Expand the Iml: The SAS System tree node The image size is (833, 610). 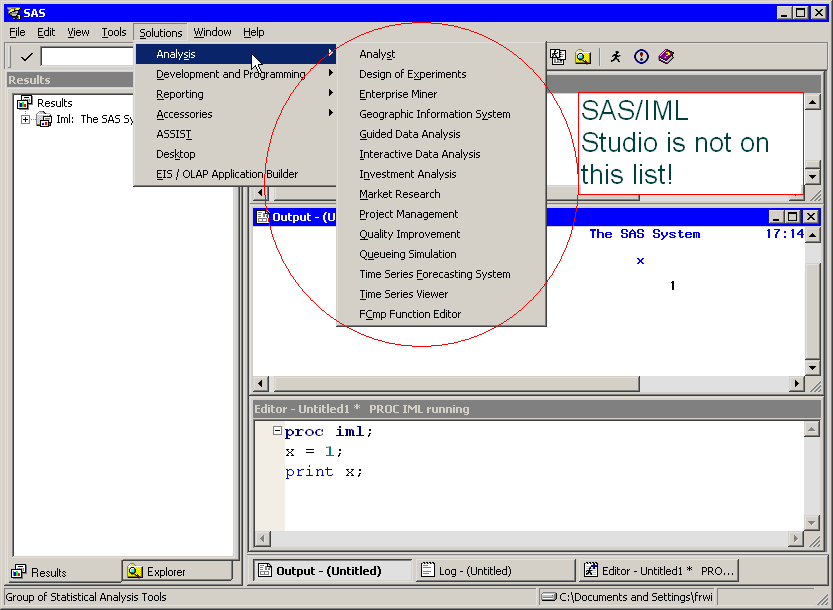click(x=25, y=119)
